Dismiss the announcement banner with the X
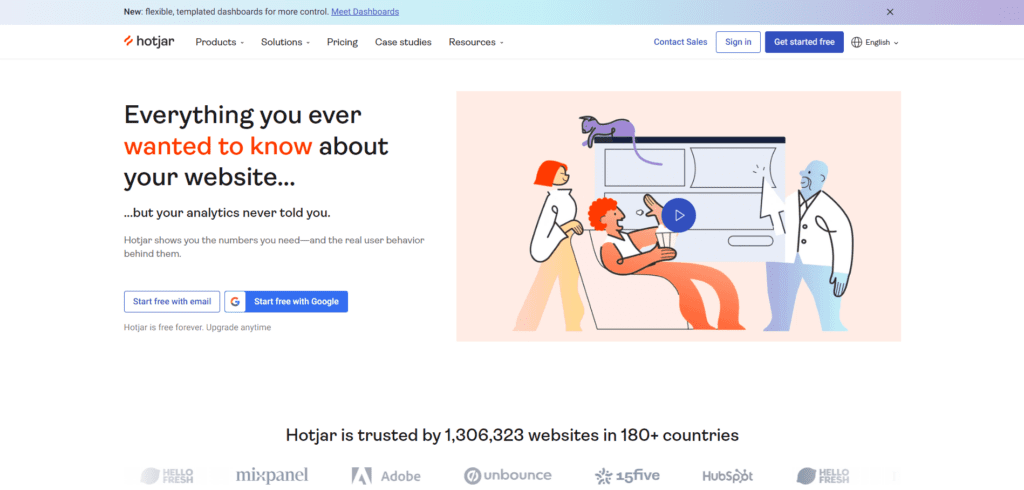This screenshot has width=1024, height=490. [889, 12]
